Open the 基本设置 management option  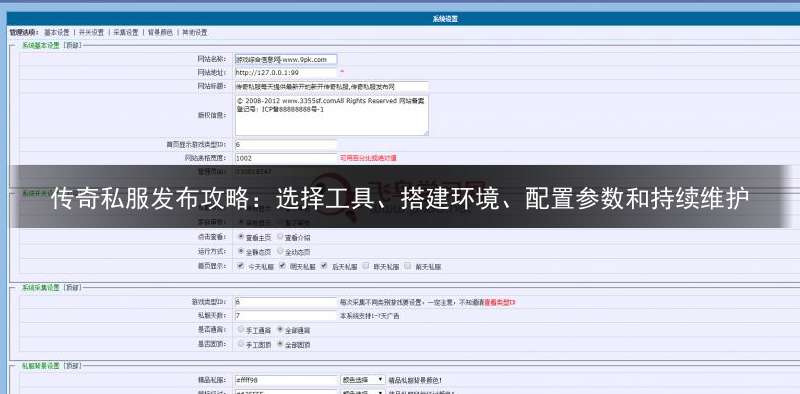pyautogui.click(x=57, y=32)
